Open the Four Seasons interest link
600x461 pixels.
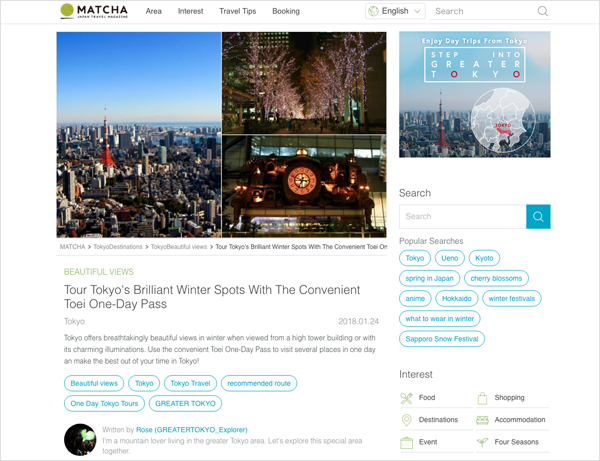point(512,442)
